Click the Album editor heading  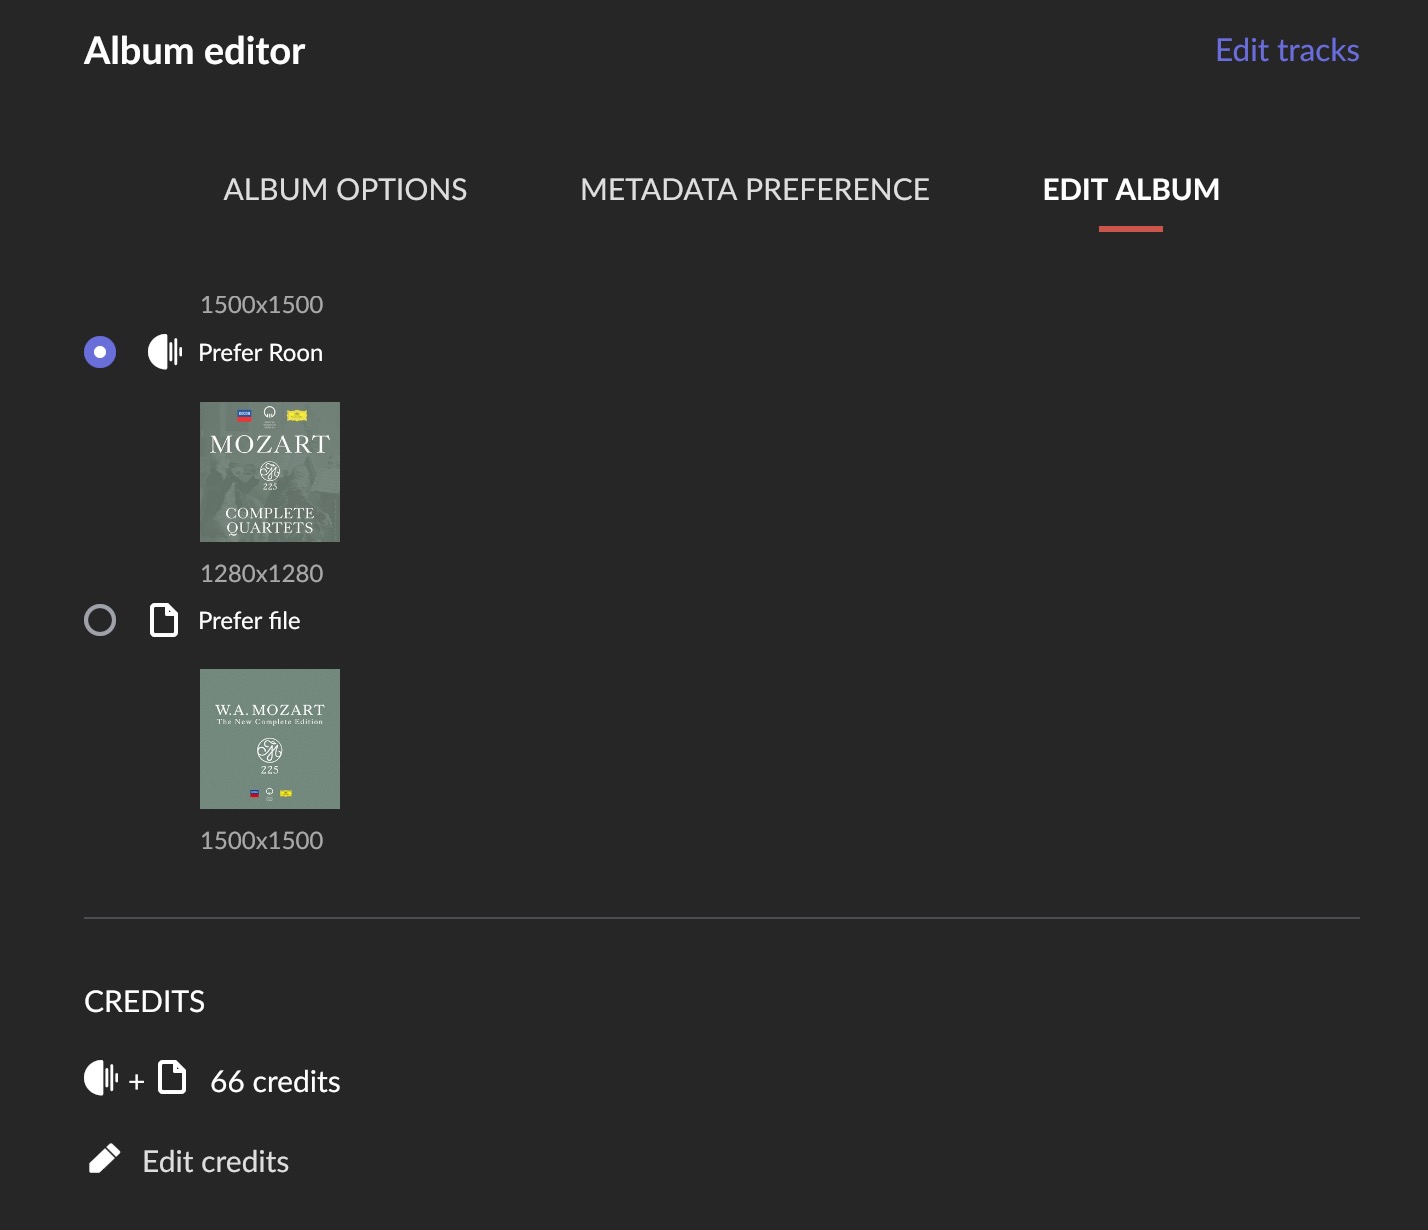pyautogui.click(x=195, y=51)
